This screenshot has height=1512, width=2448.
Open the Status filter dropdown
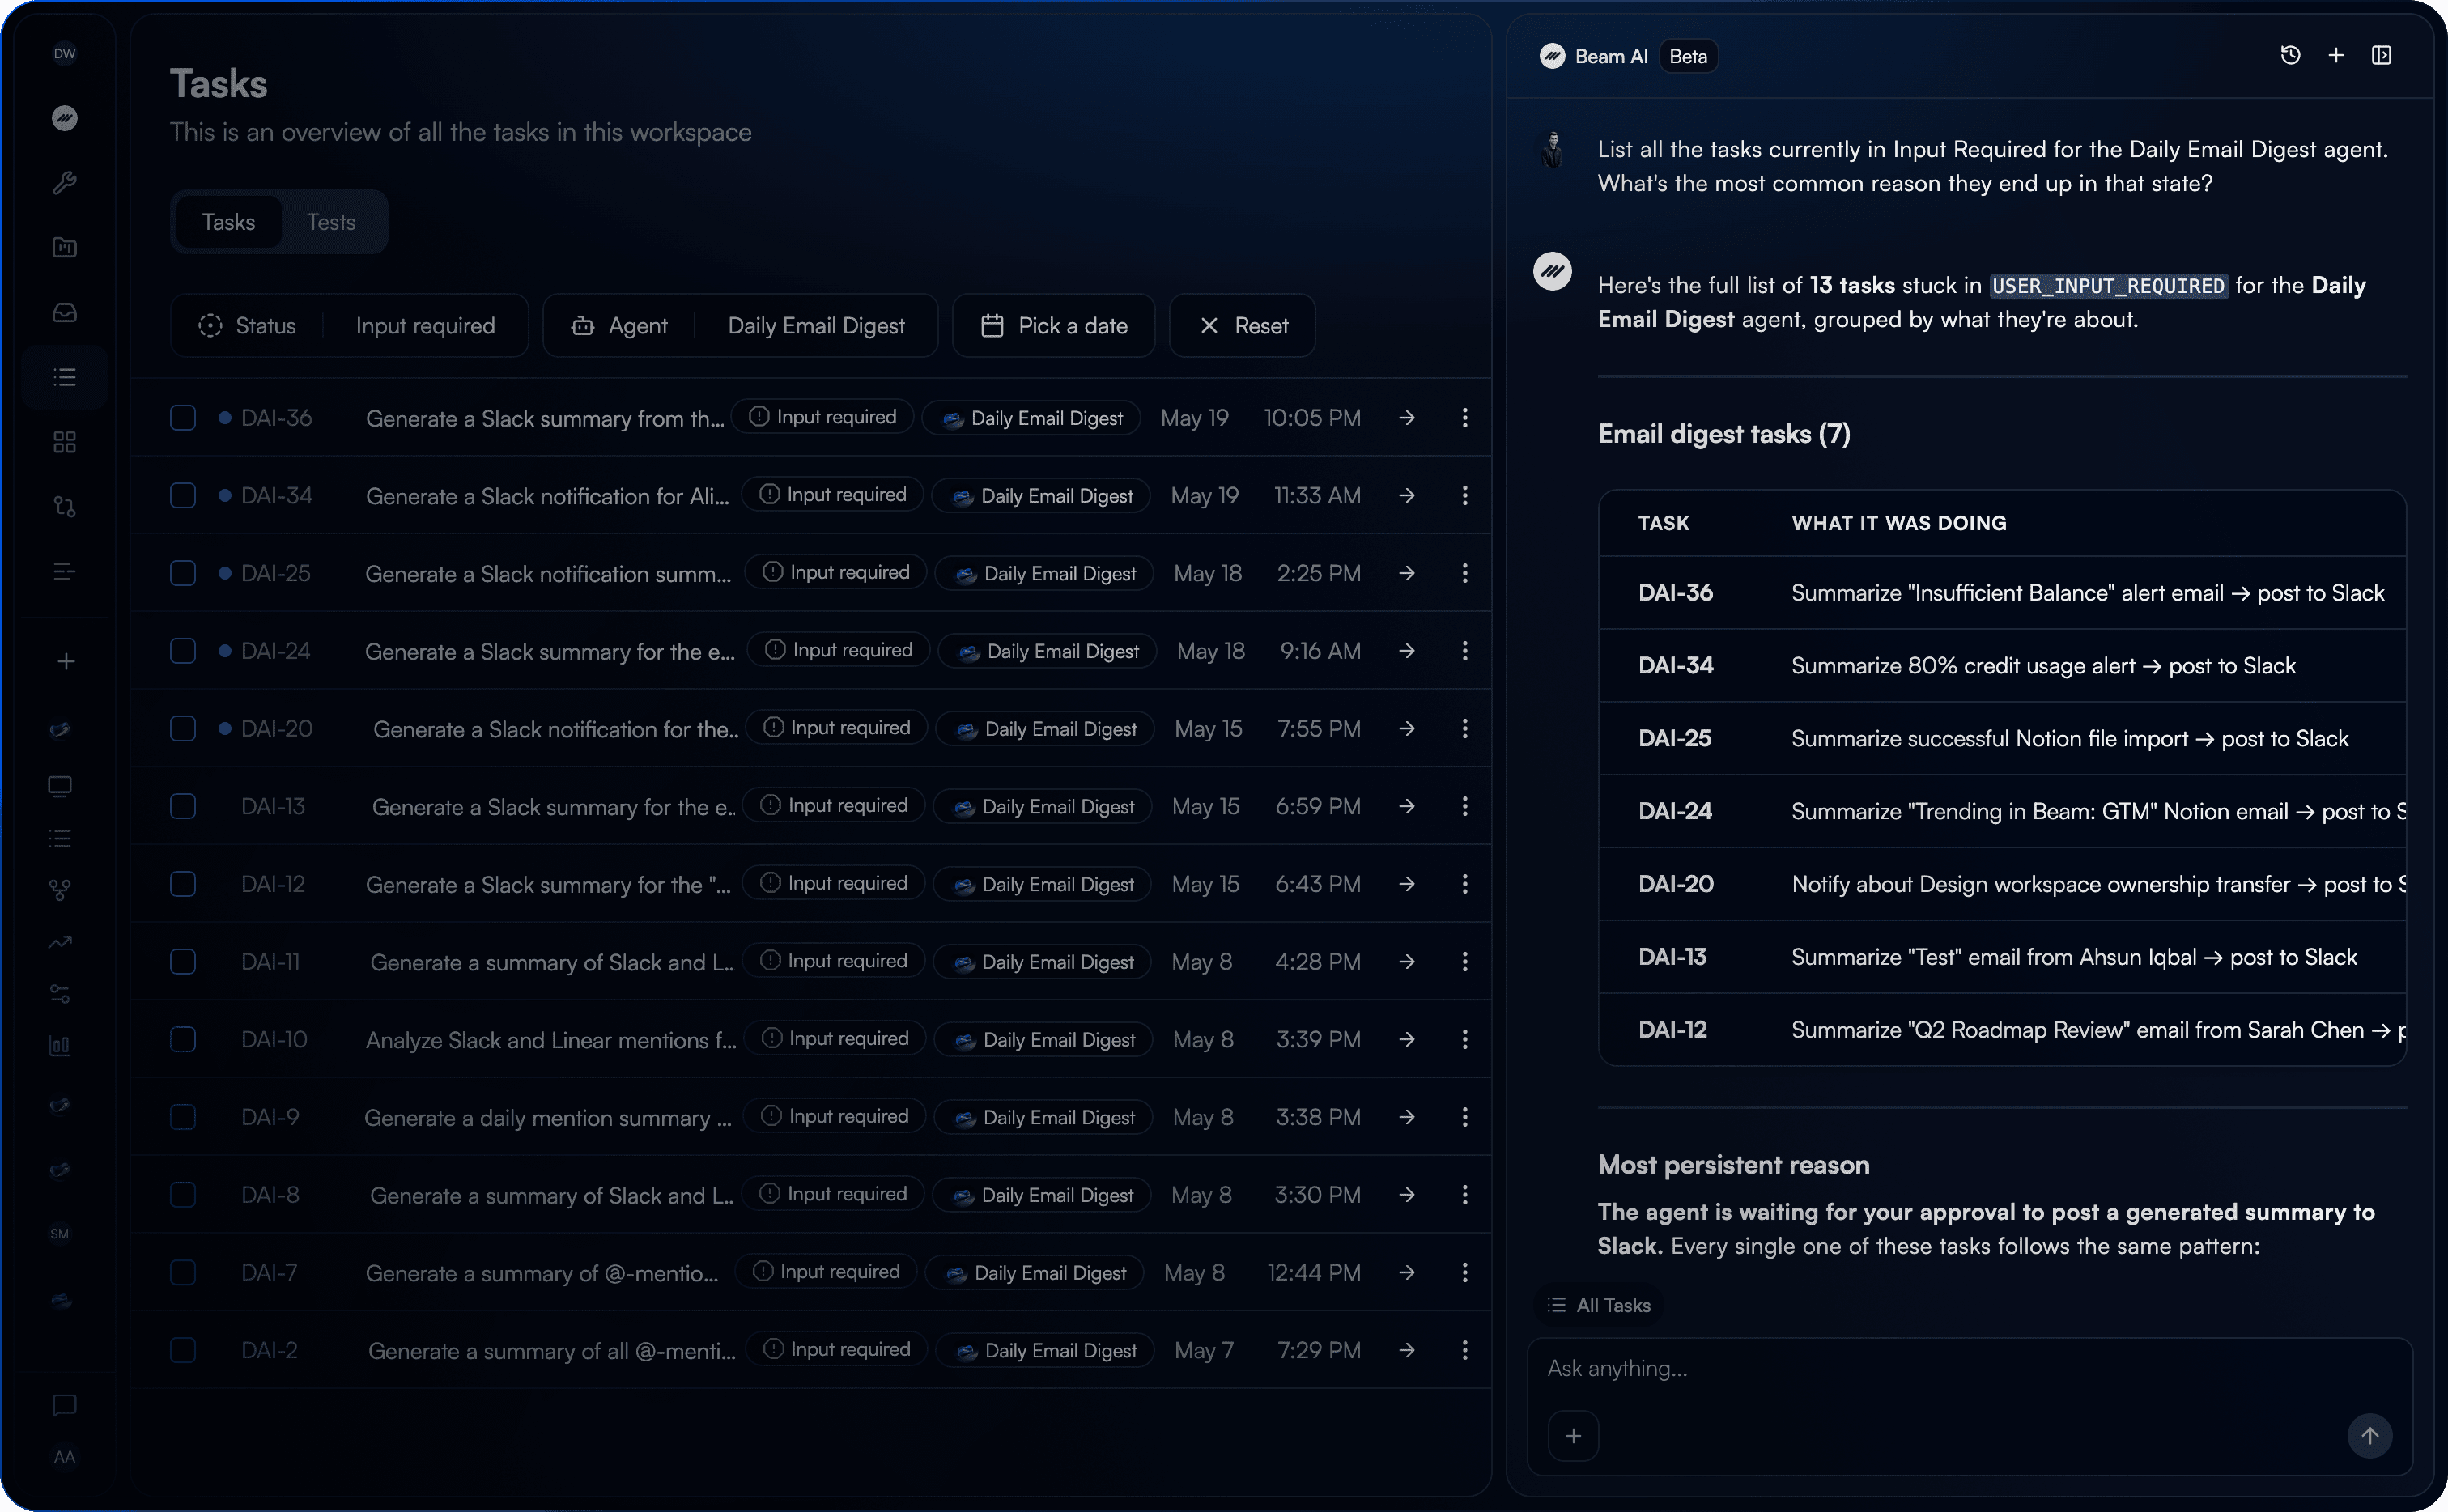click(x=349, y=326)
